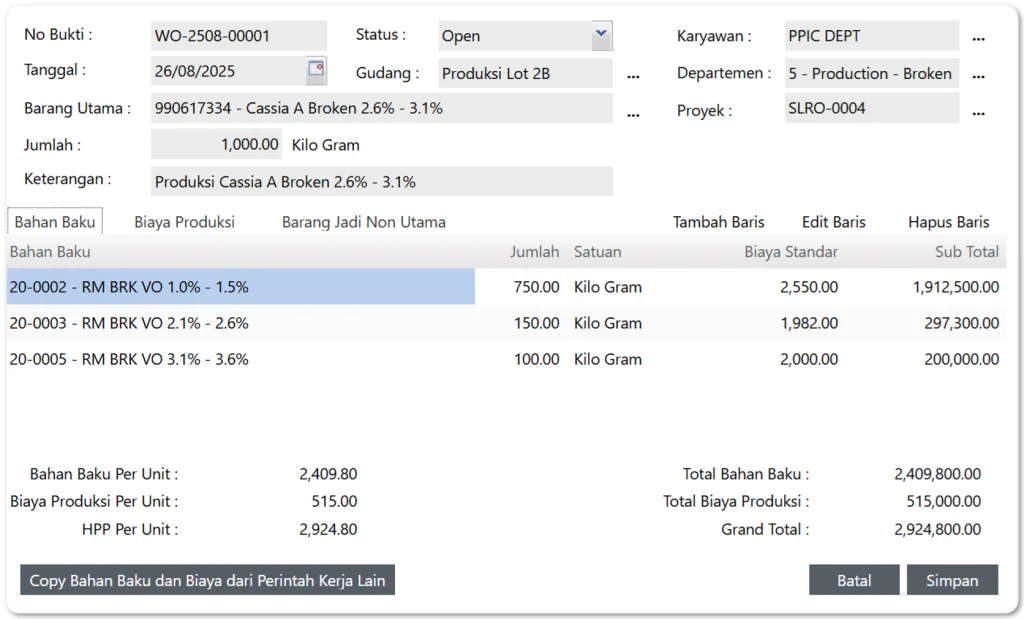The height and width of the screenshot is (619, 1024).
Task: Click the Jumlah quantity input field
Action: (216, 145)
